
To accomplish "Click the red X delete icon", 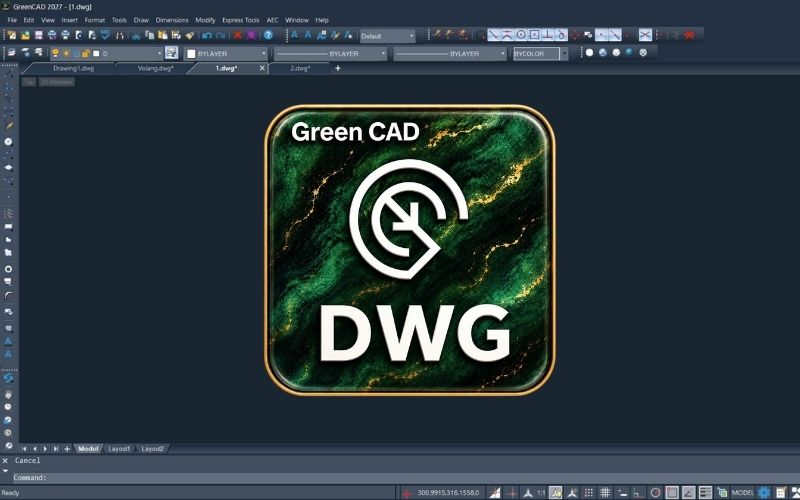I will pos(237,35).
